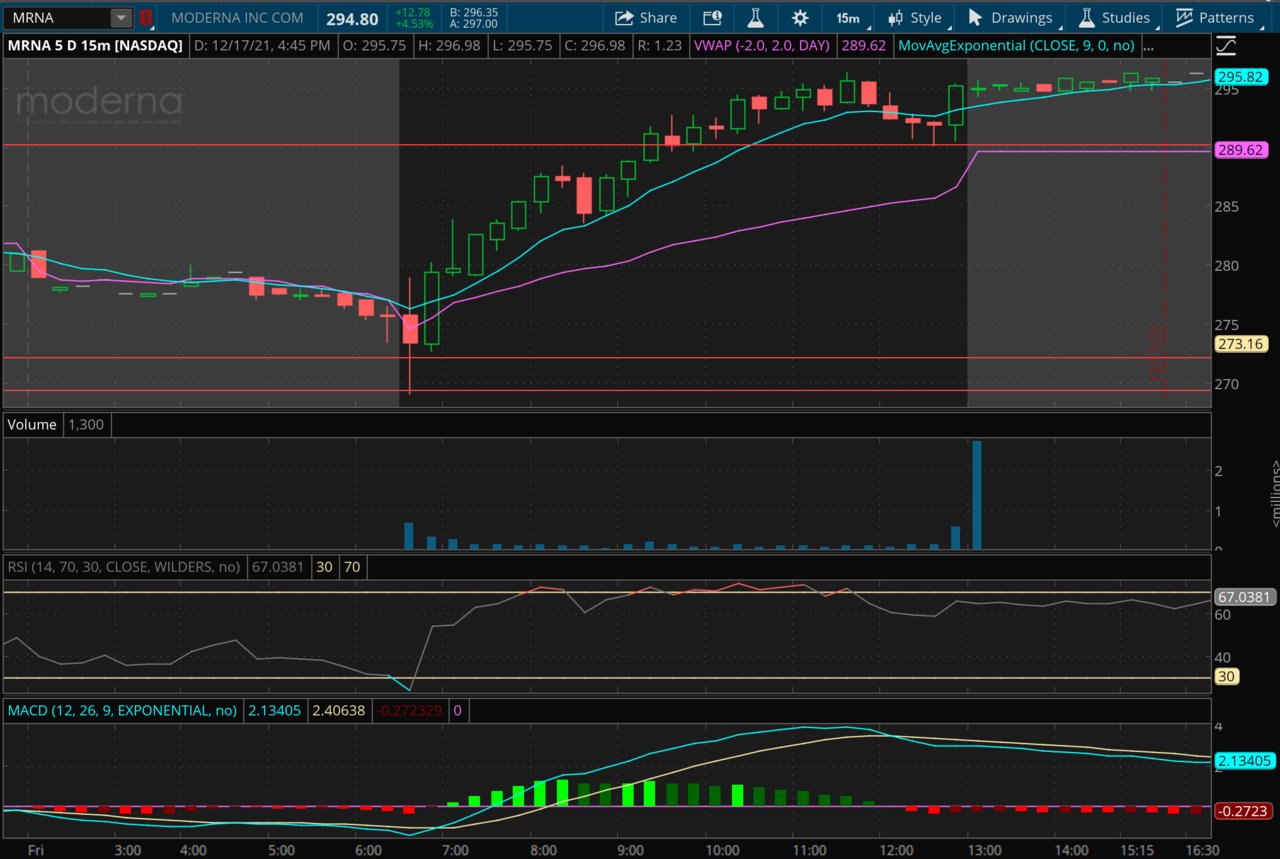Click the date field D: 12/17/21, 4:45 PM

[263, 46]
